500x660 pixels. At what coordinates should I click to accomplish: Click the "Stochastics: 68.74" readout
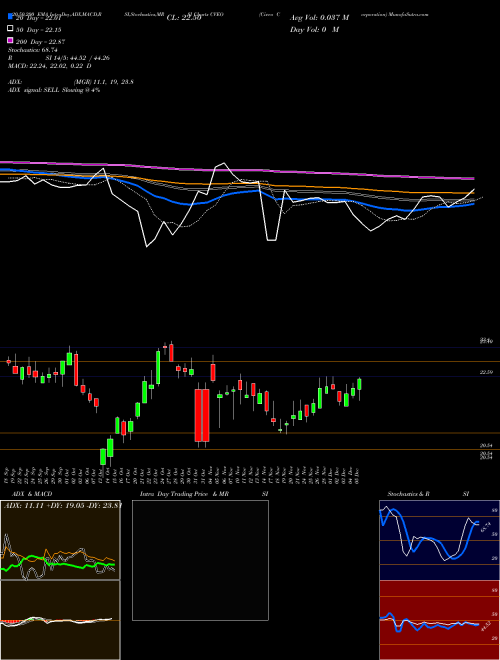pyautogui.click(x=32, y=50)
